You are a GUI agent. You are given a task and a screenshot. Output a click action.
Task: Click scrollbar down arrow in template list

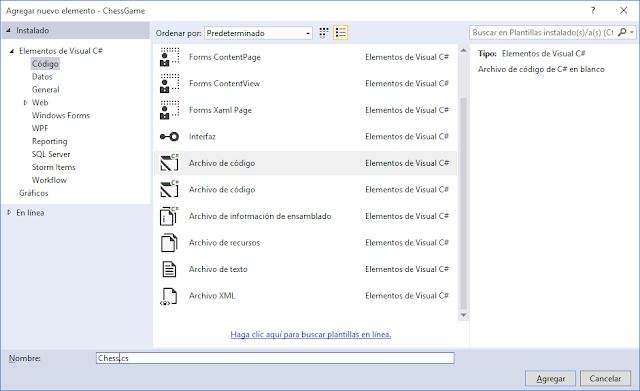(x=463, y=315)
